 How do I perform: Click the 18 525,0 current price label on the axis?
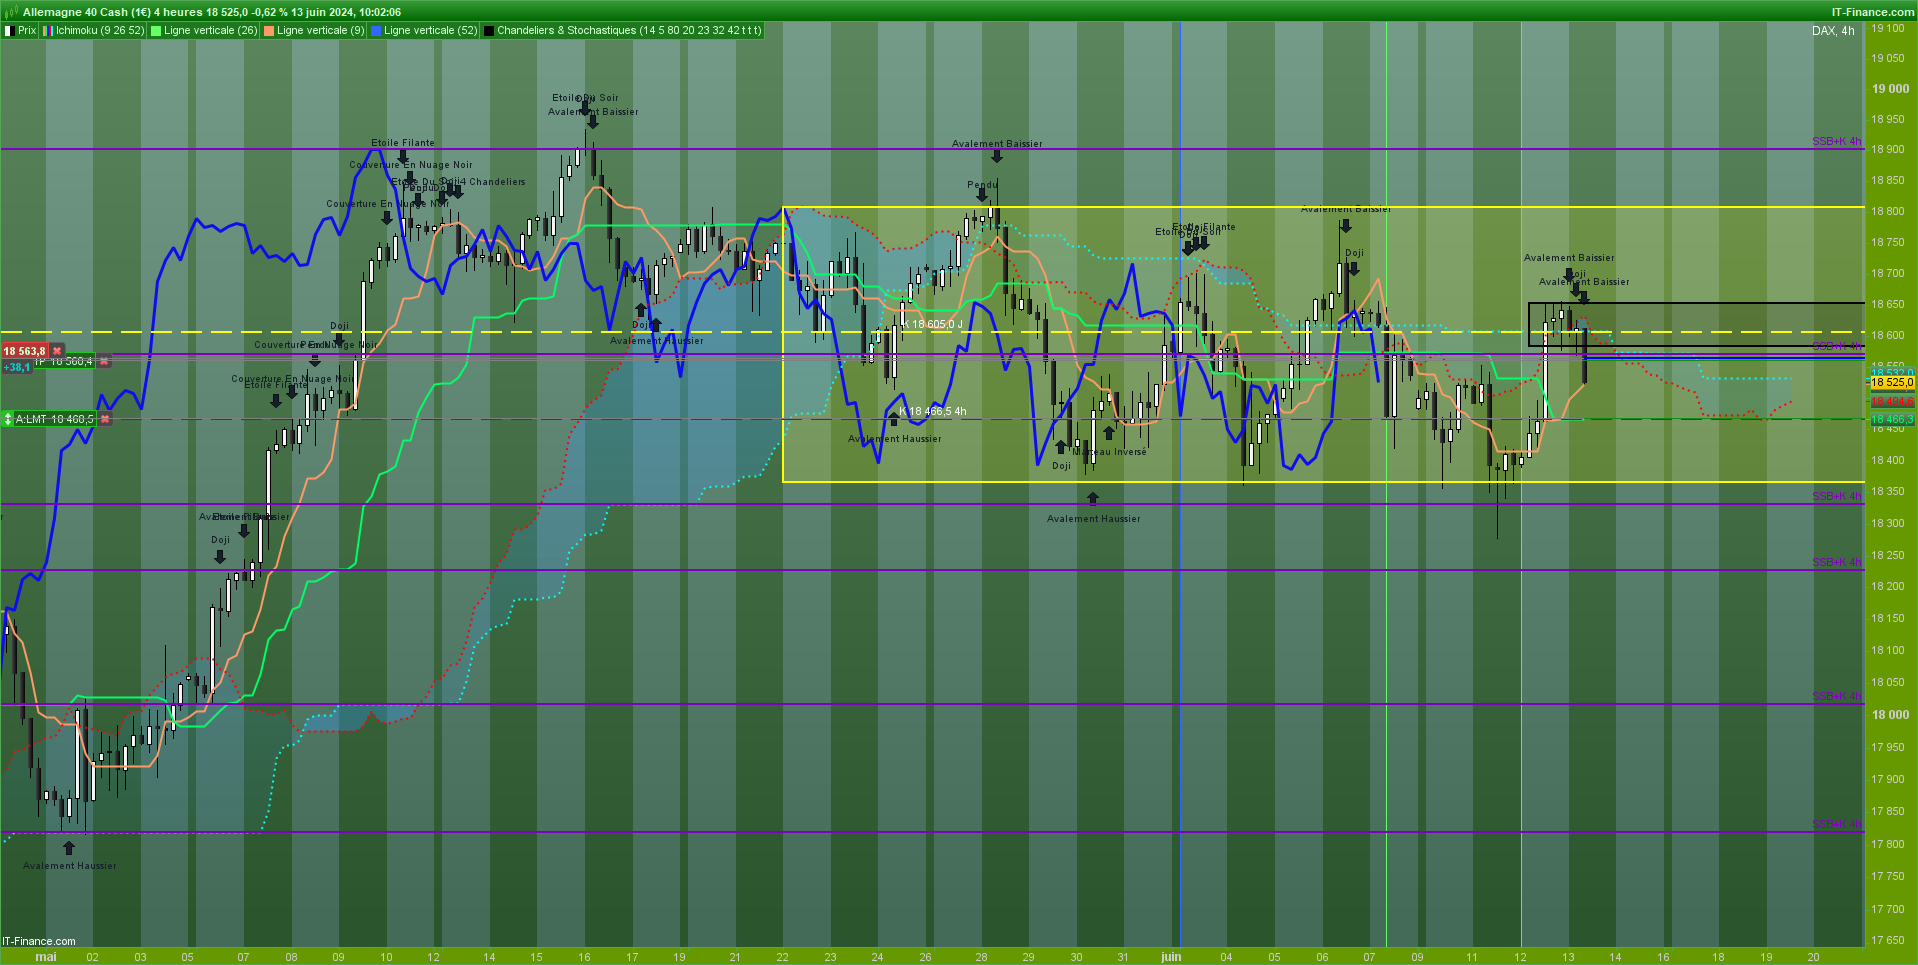(1892, 382)
